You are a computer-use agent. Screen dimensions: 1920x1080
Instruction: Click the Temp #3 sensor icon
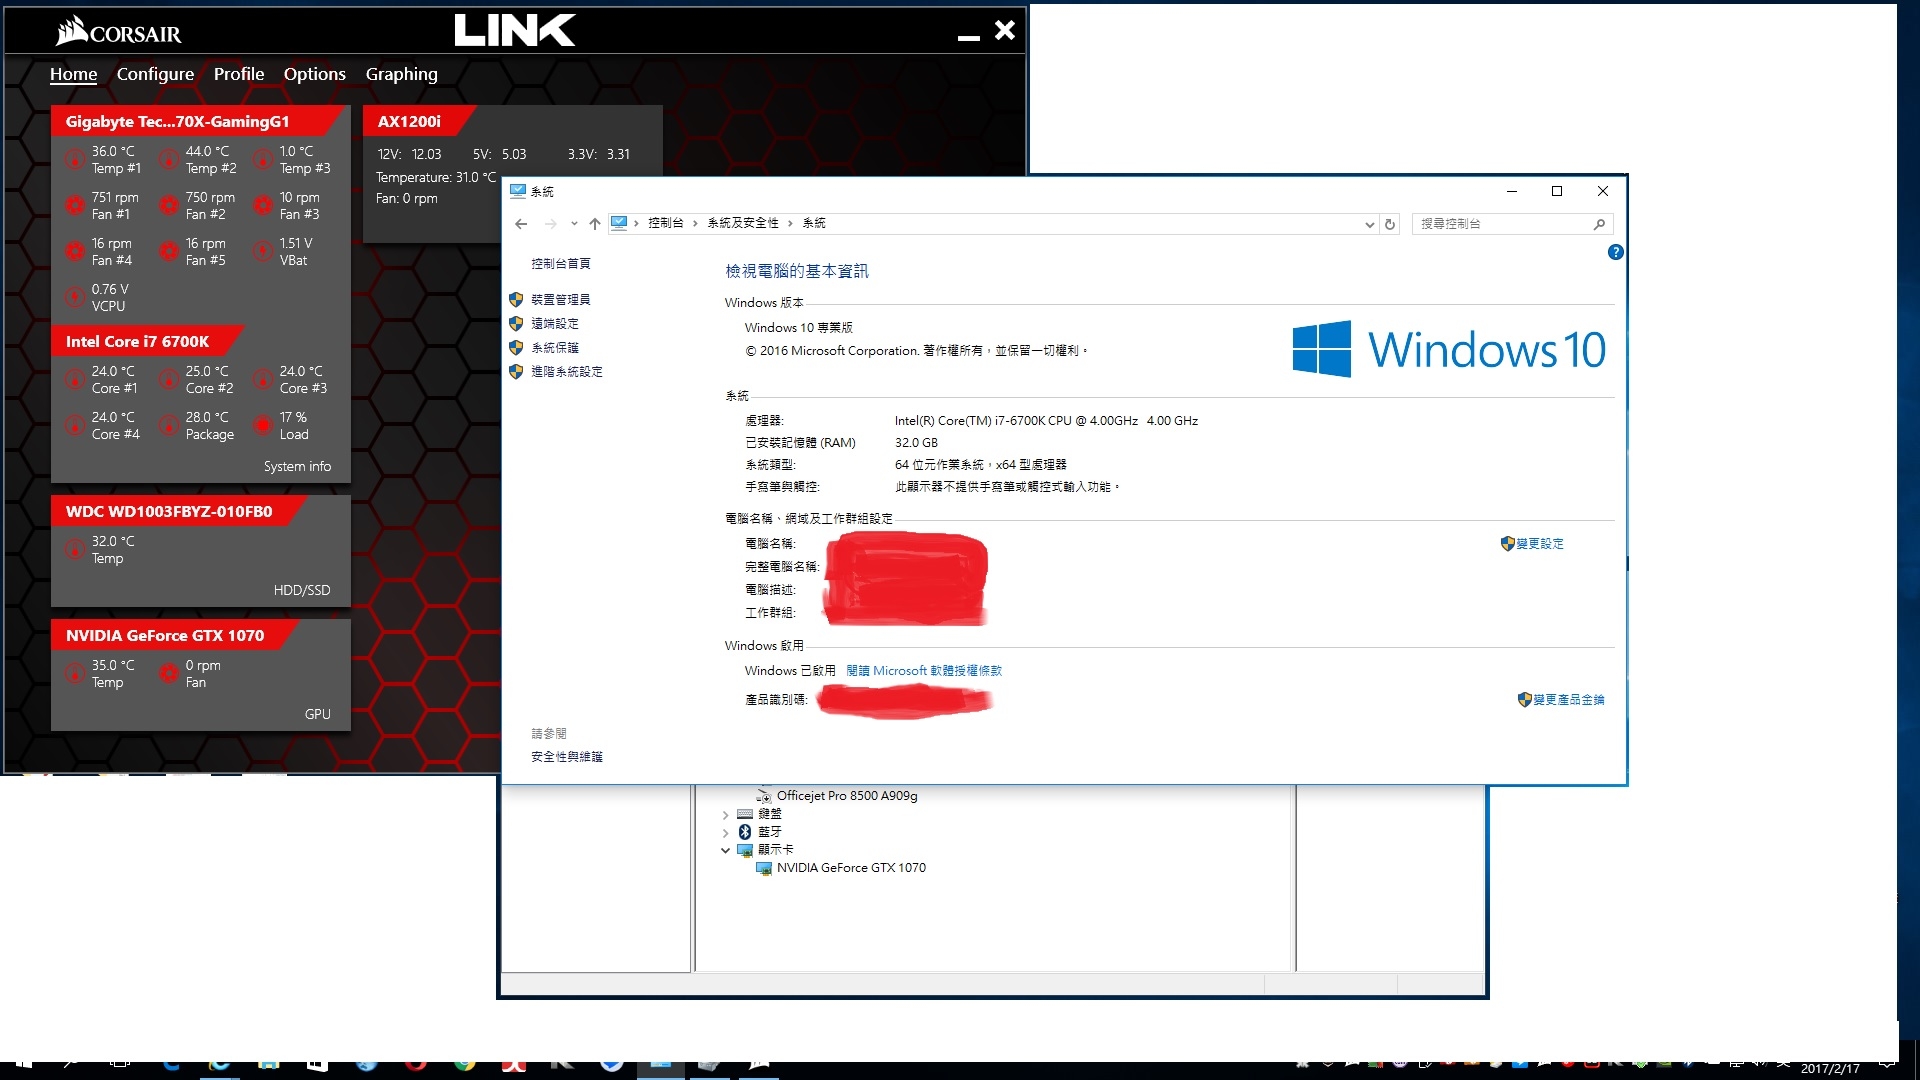click(263, 159)
